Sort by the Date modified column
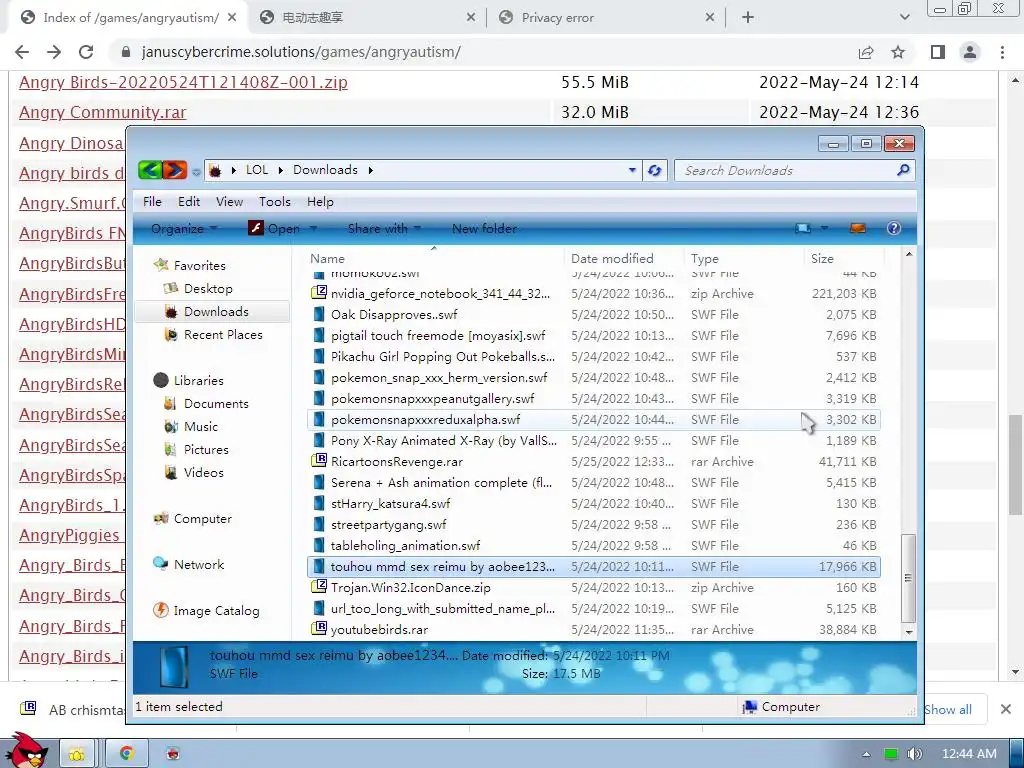The image size is (1024, 768). (x=612, y=259)
